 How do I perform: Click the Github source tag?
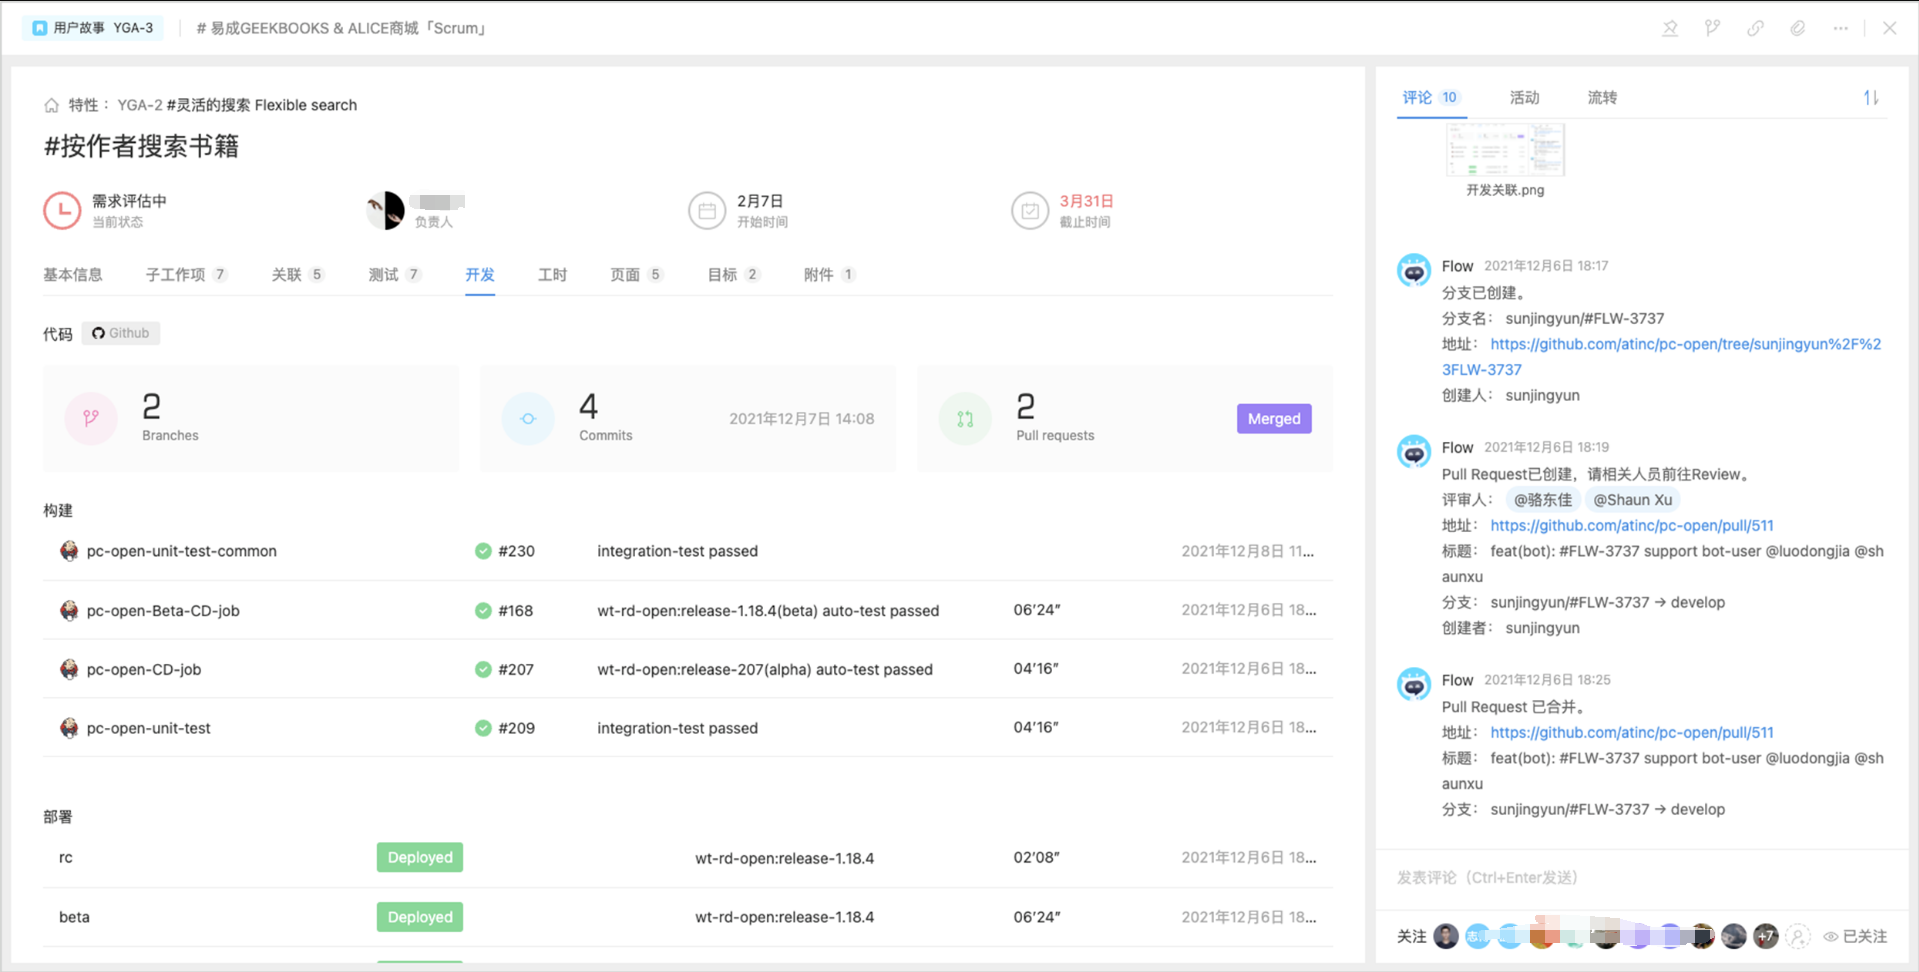(x=121, y=333)
